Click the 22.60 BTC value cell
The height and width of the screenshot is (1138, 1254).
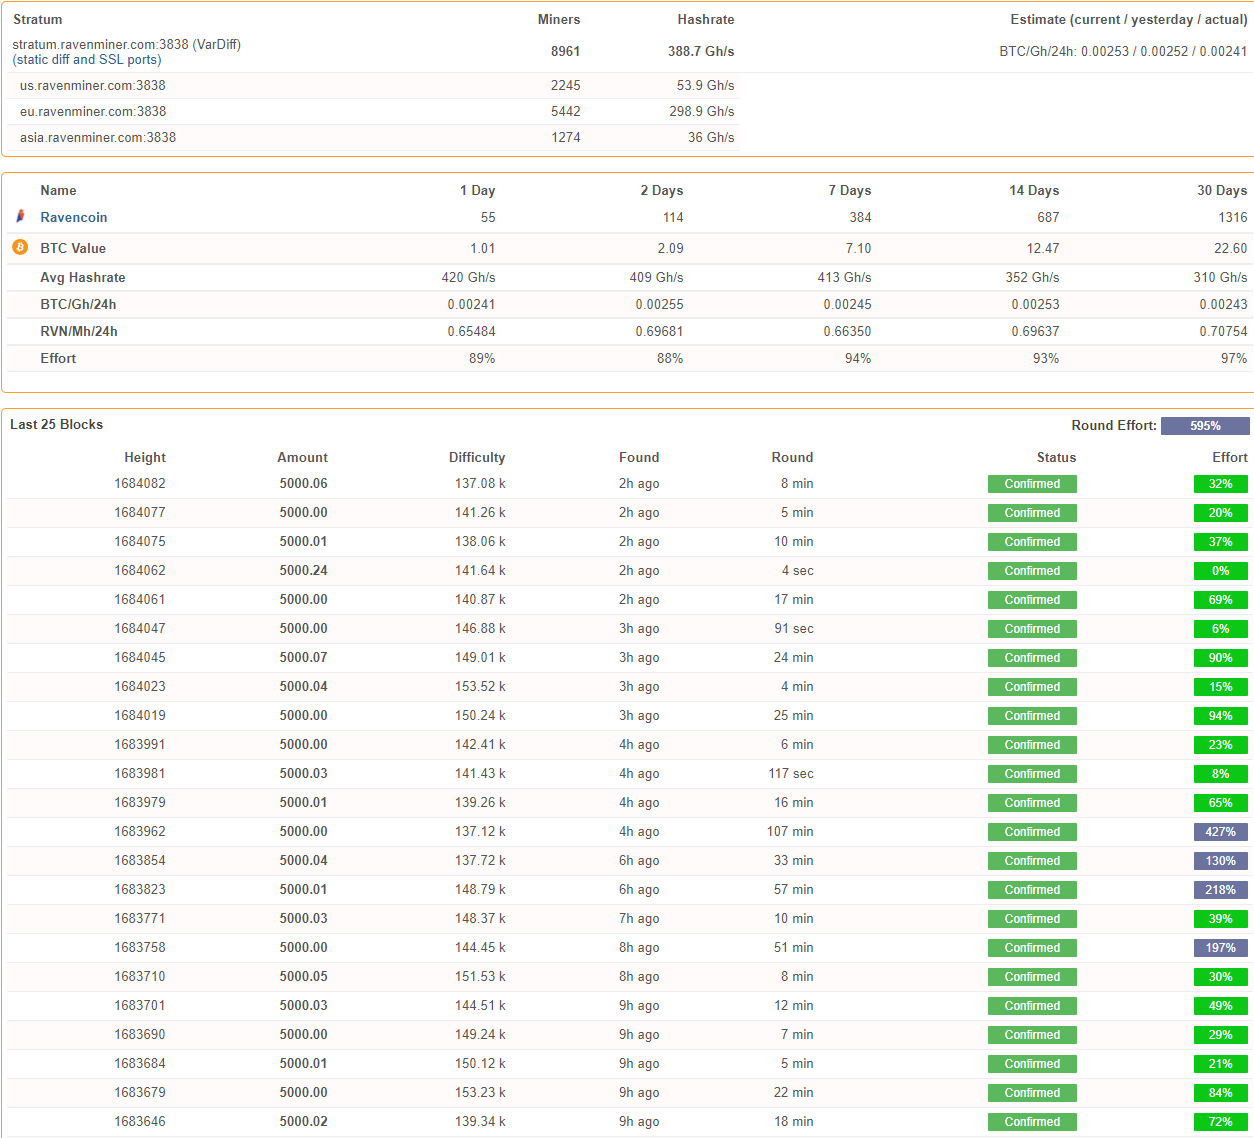pos(1231,248)
